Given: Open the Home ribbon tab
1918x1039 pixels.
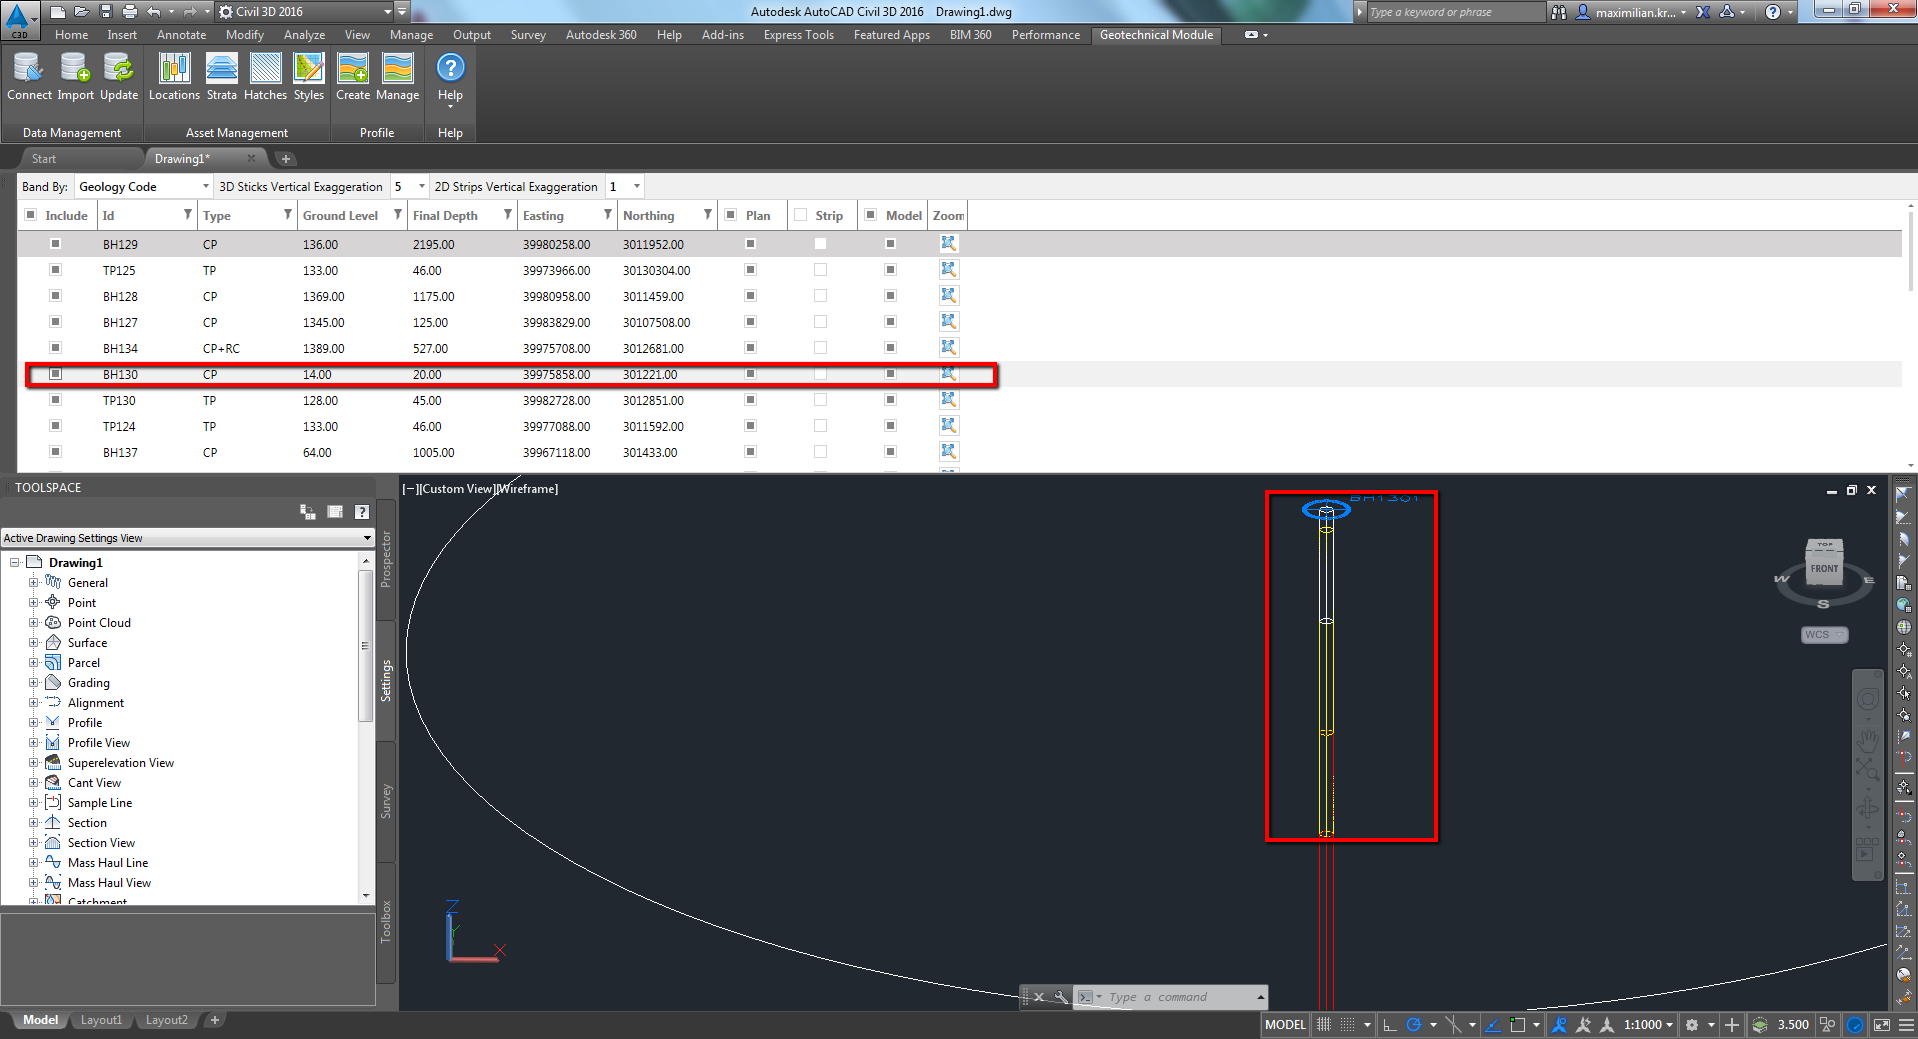Looking at the screenshot, I should click(x=71, y=35).
